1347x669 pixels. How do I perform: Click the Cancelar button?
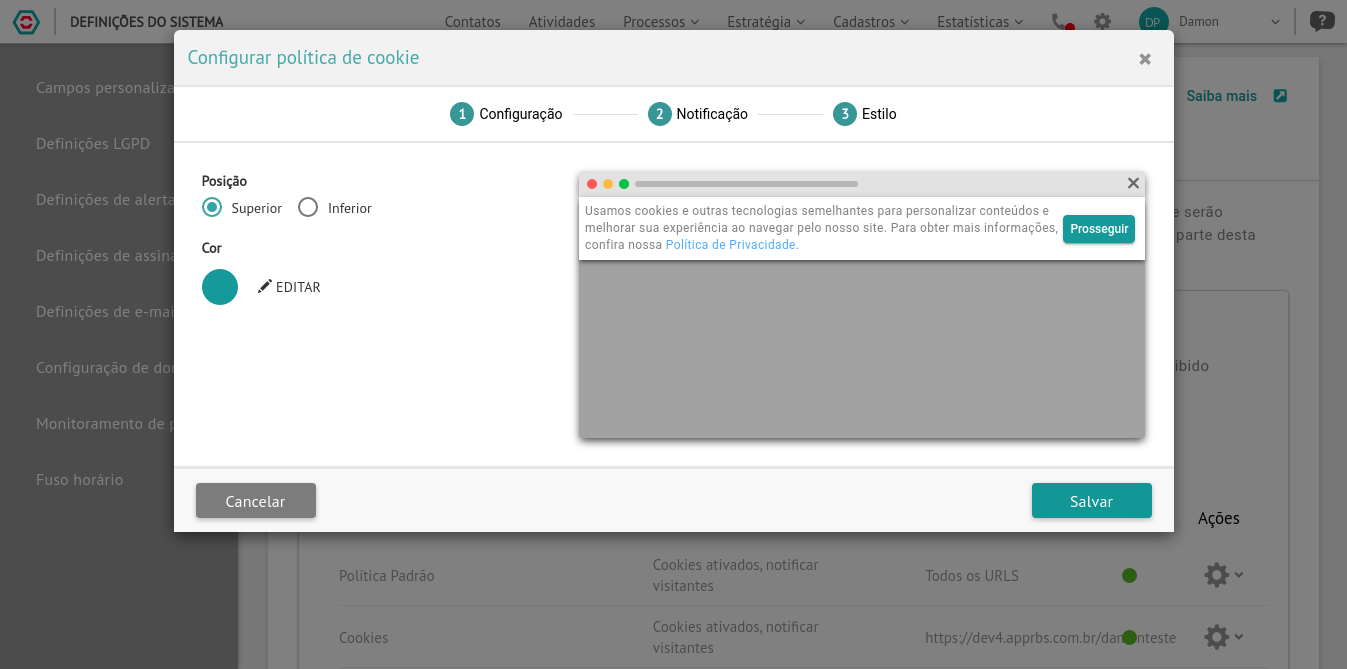tap(256, 501)
